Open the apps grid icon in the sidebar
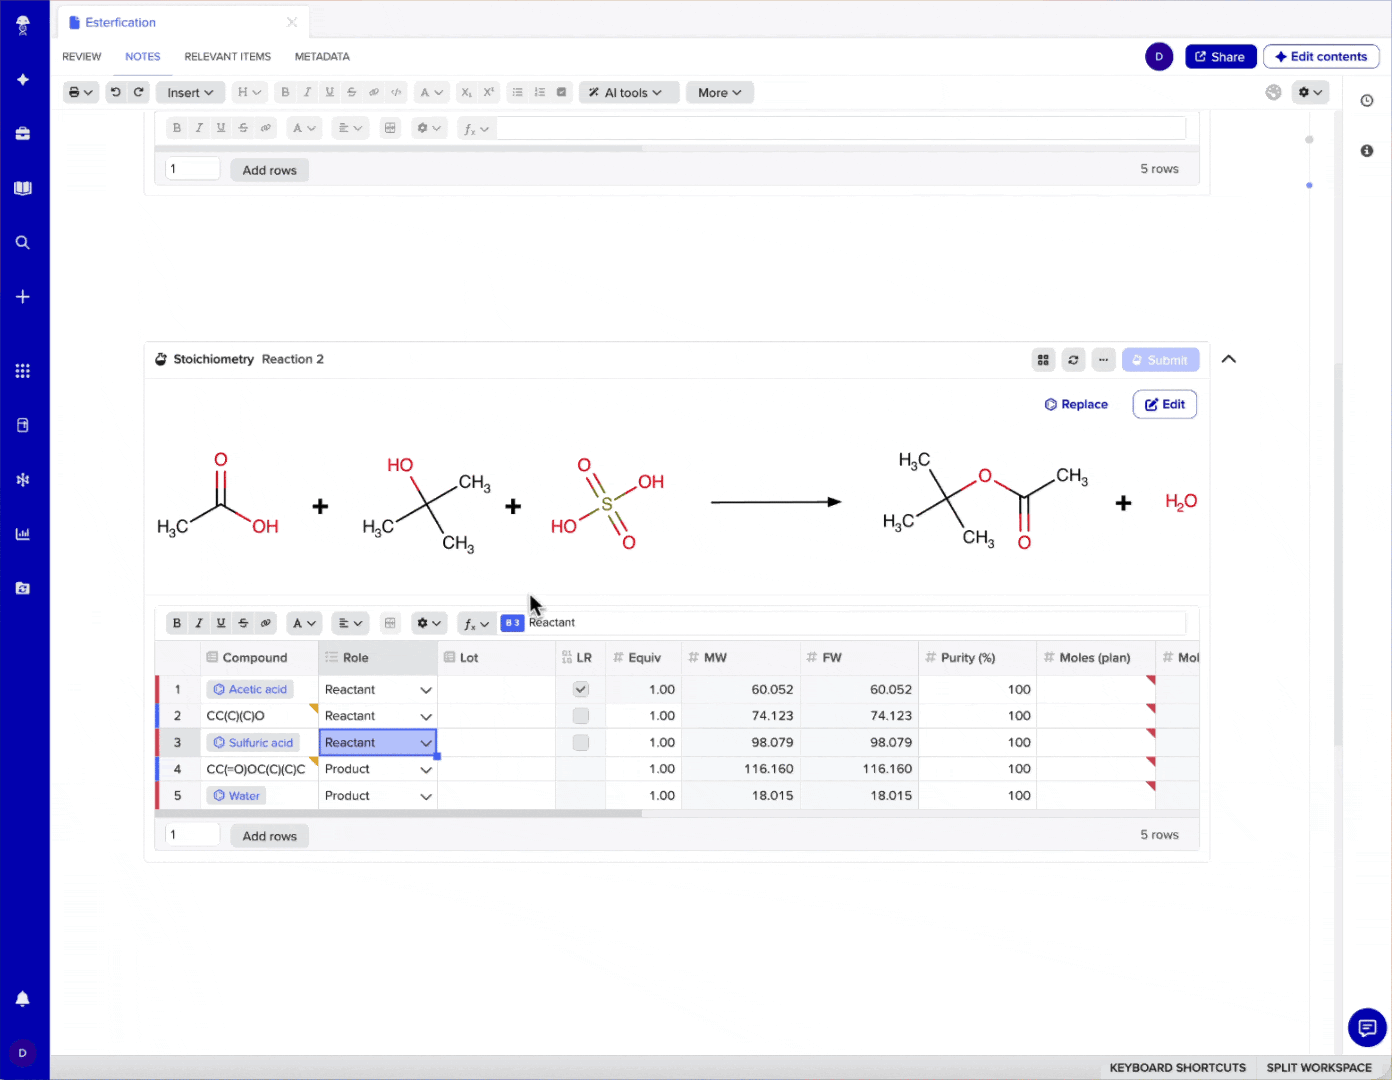The height and width of the screenshot is (1080, 1392). pos(23,371)
